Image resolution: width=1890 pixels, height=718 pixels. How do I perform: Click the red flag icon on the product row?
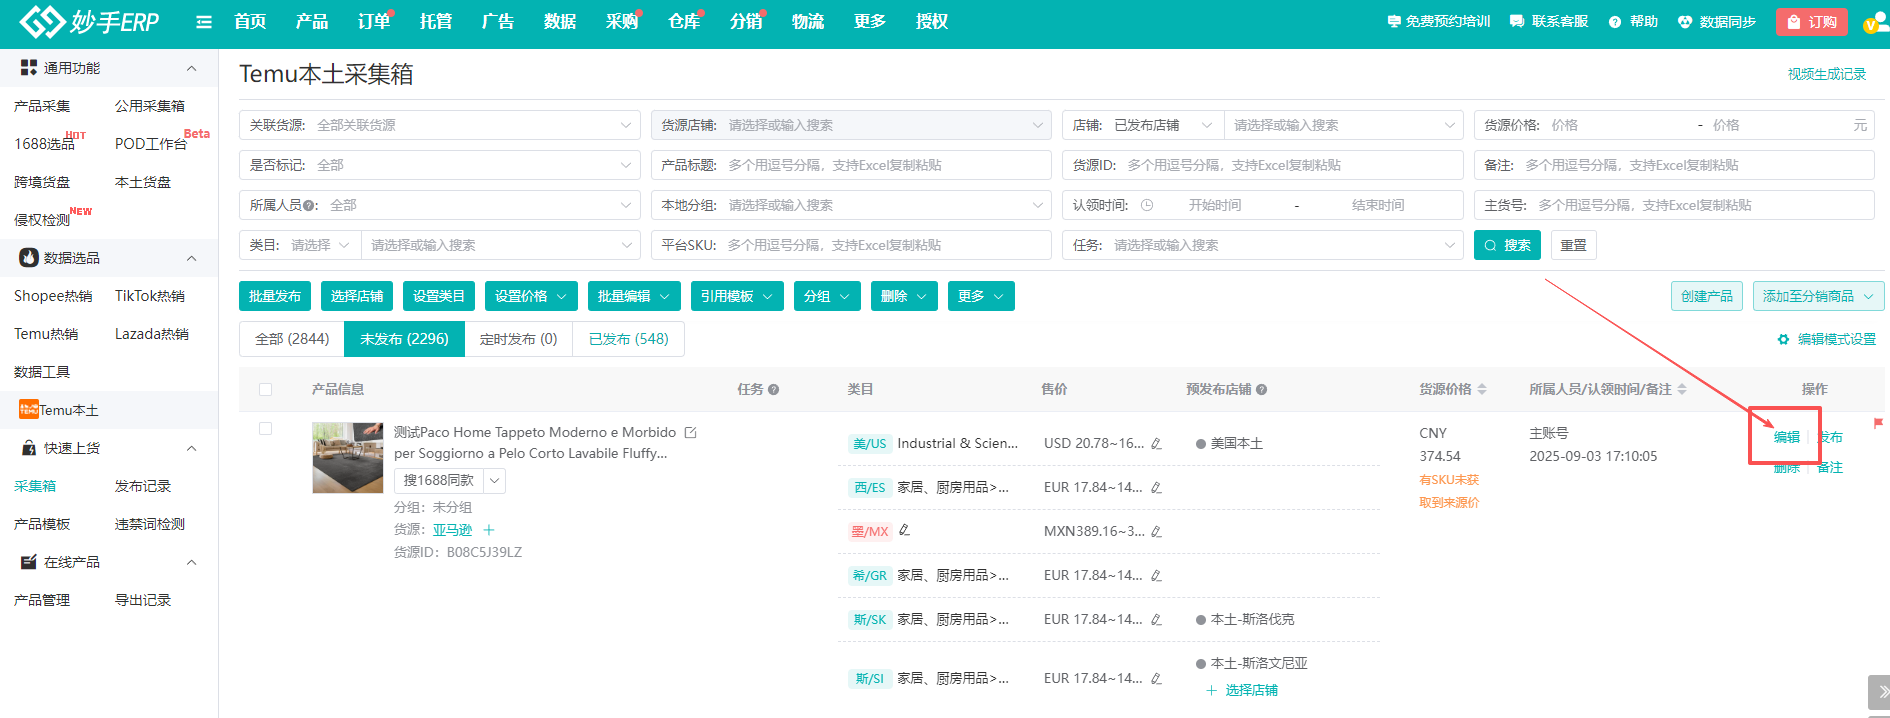click(x=1878, y=423)
